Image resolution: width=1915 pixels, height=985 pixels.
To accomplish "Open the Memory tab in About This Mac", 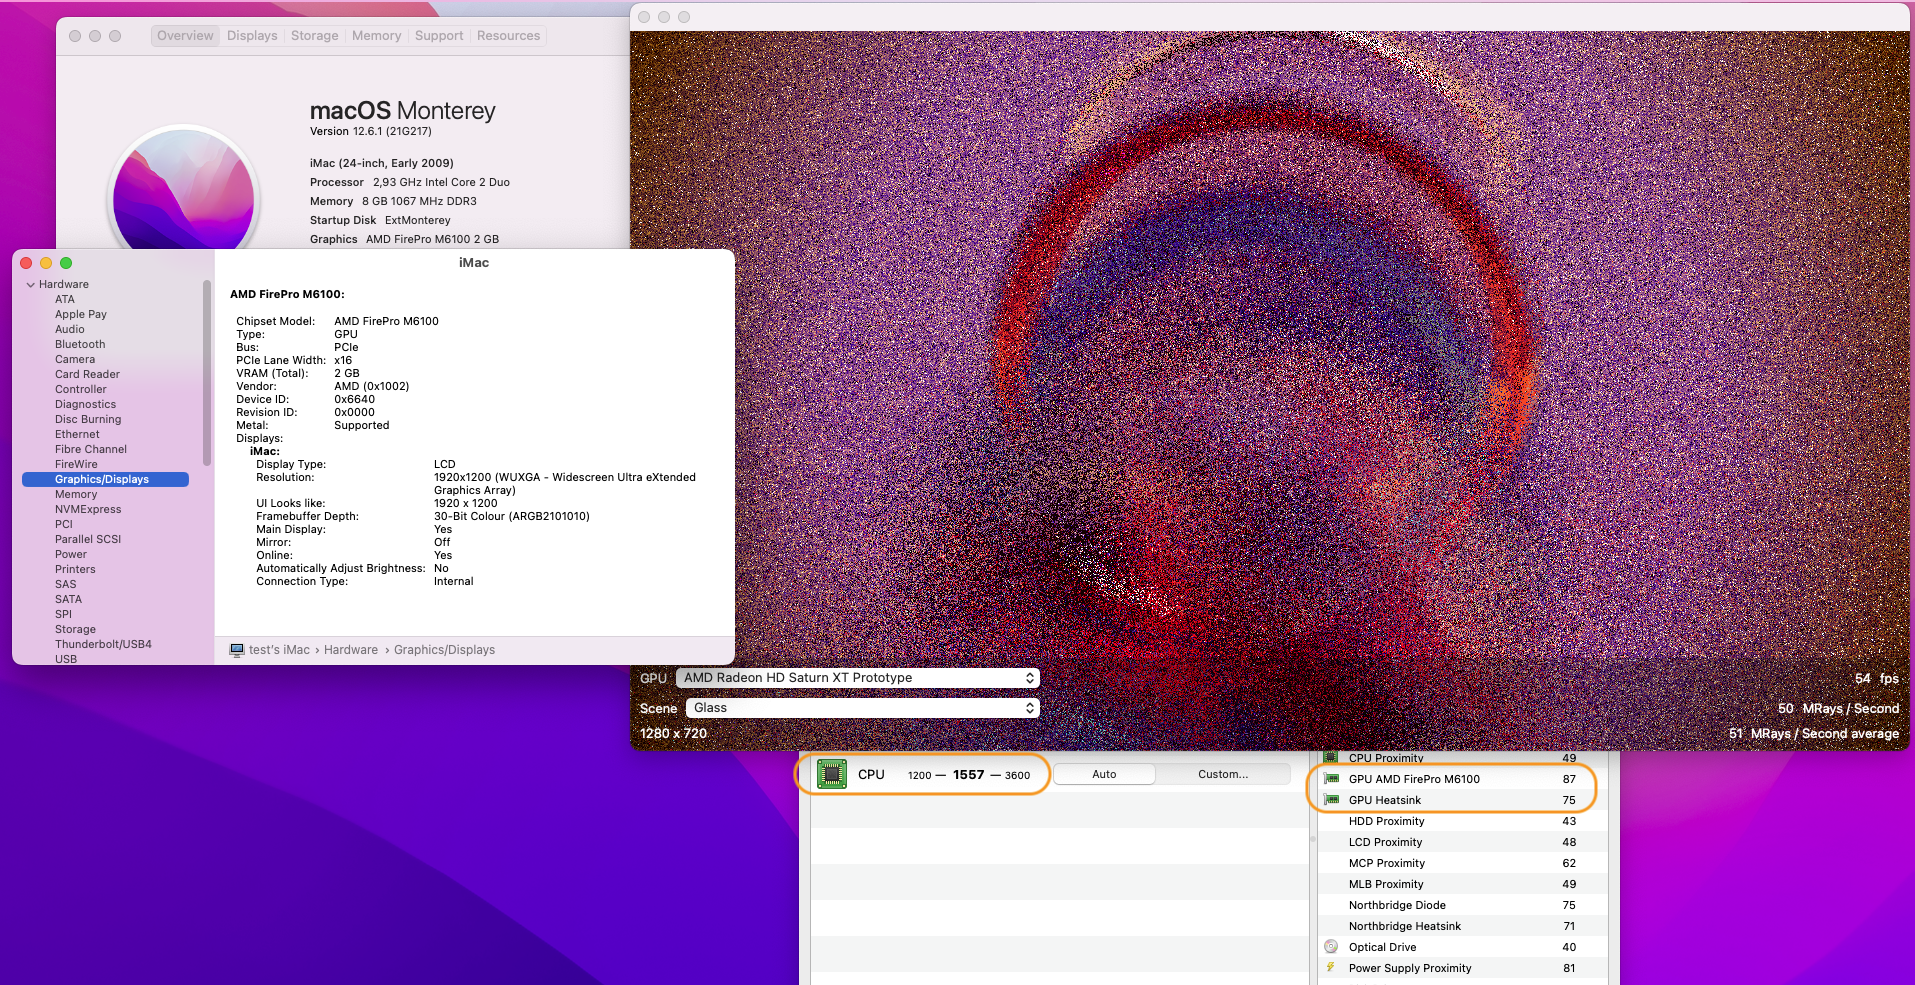I will (377, 36).
